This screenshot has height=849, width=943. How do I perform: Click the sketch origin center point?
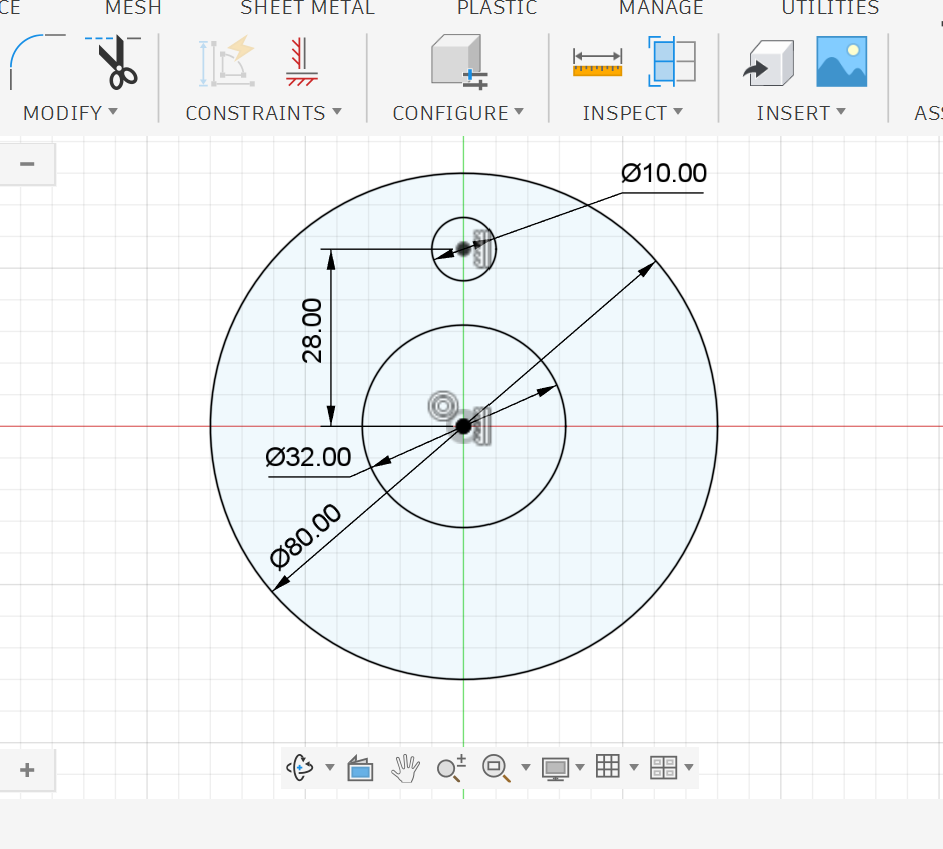point(463,426)
